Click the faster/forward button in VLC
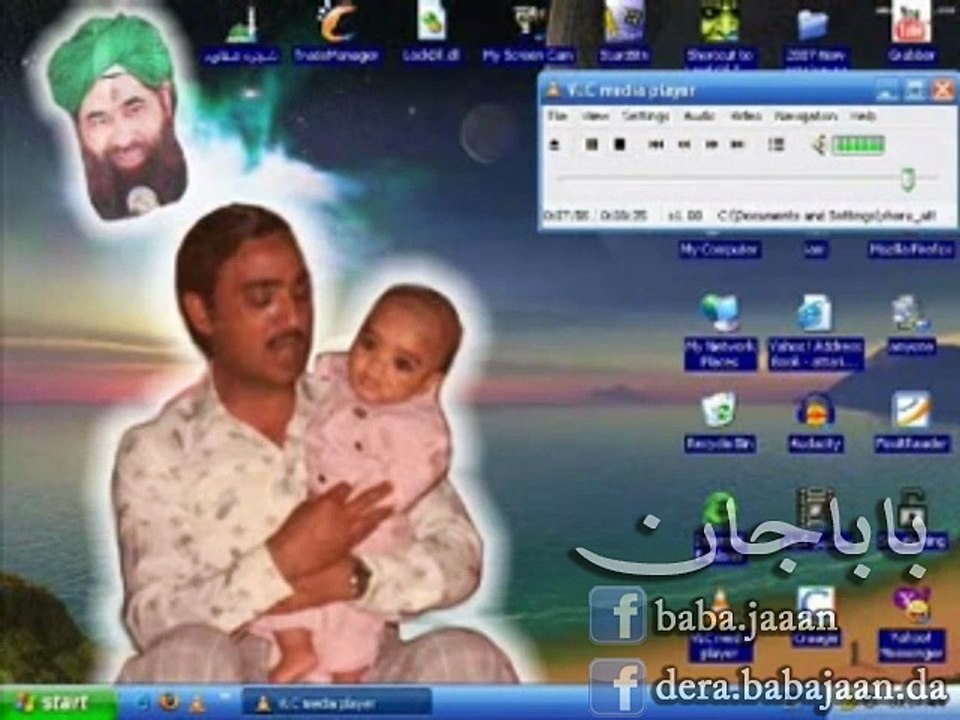960x720 pixels. point(711,144)
